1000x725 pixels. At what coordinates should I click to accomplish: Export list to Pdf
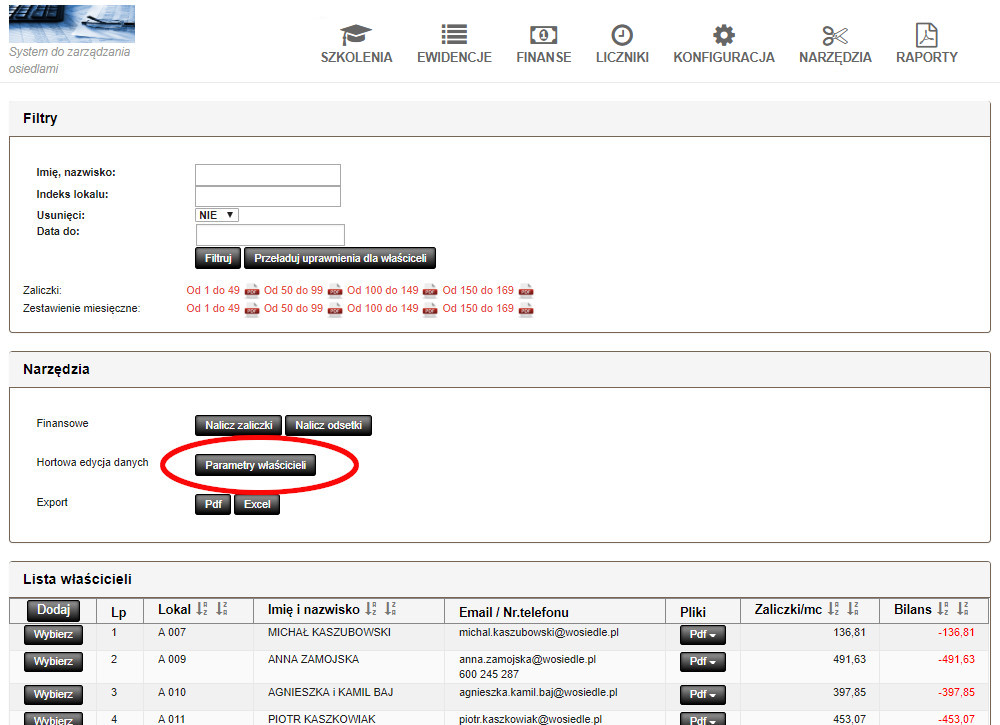point(213,504)
